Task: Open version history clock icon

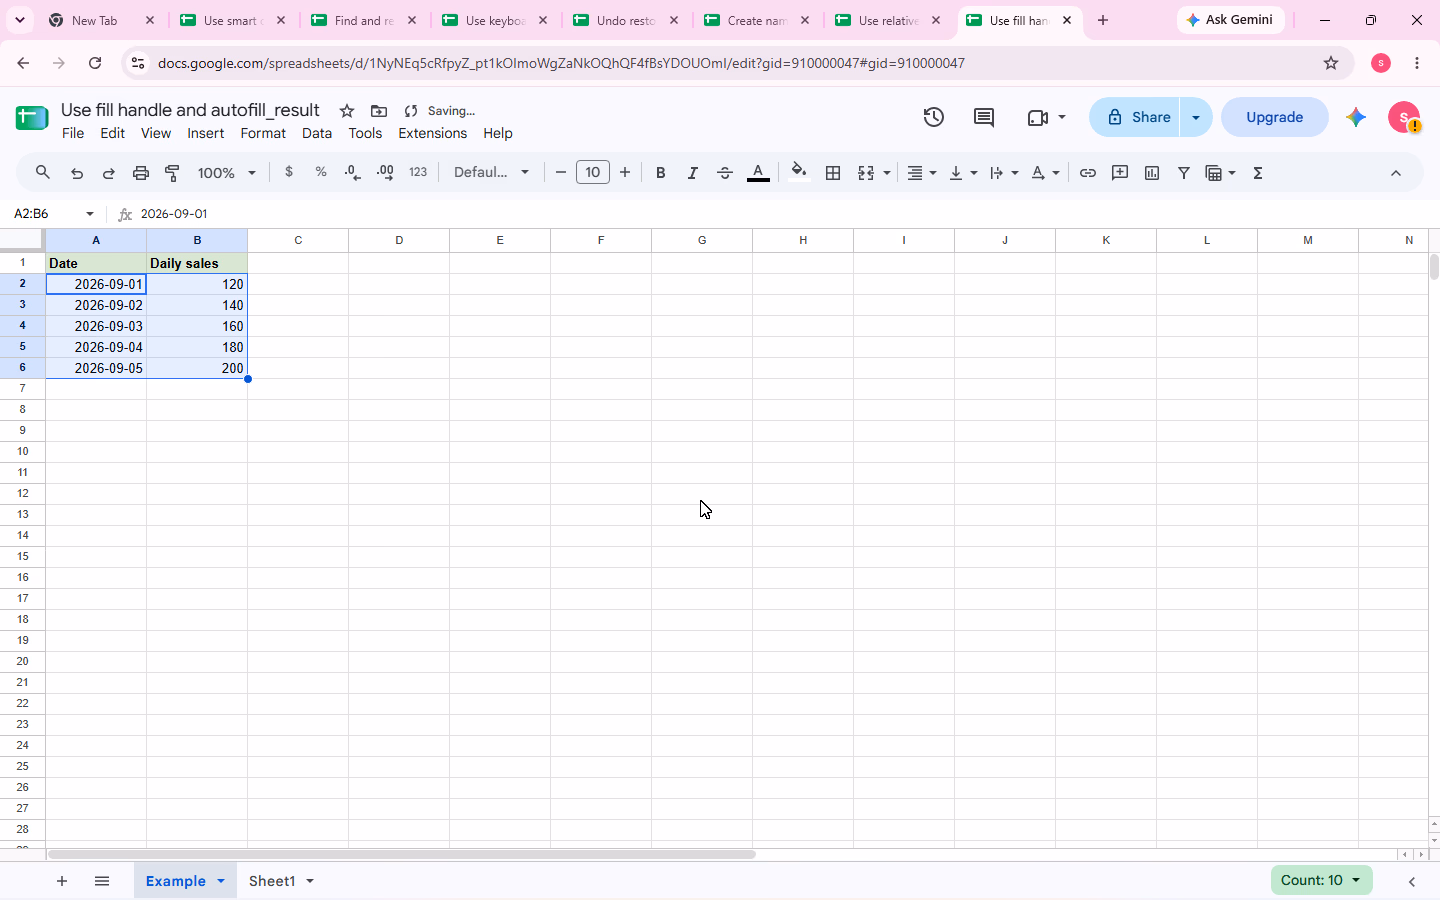Action: [x=934, y=117]
